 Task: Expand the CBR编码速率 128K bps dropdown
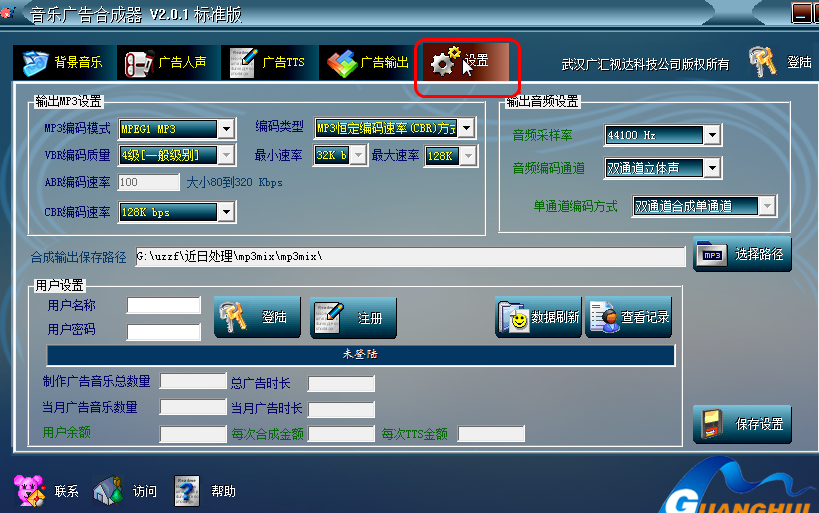click(226, 212)
